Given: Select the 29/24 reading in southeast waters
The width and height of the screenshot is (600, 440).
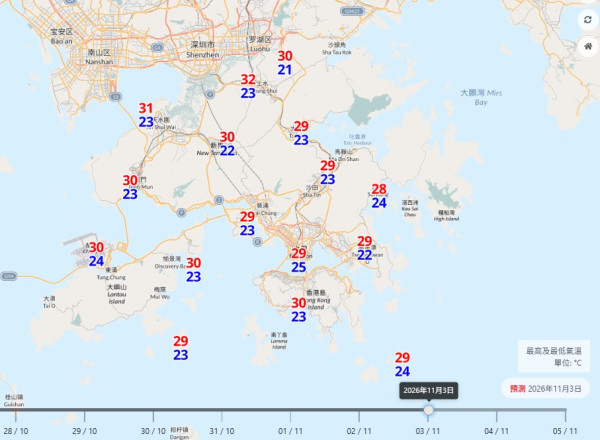Looking at the screenshot, I should coord(402,364).
